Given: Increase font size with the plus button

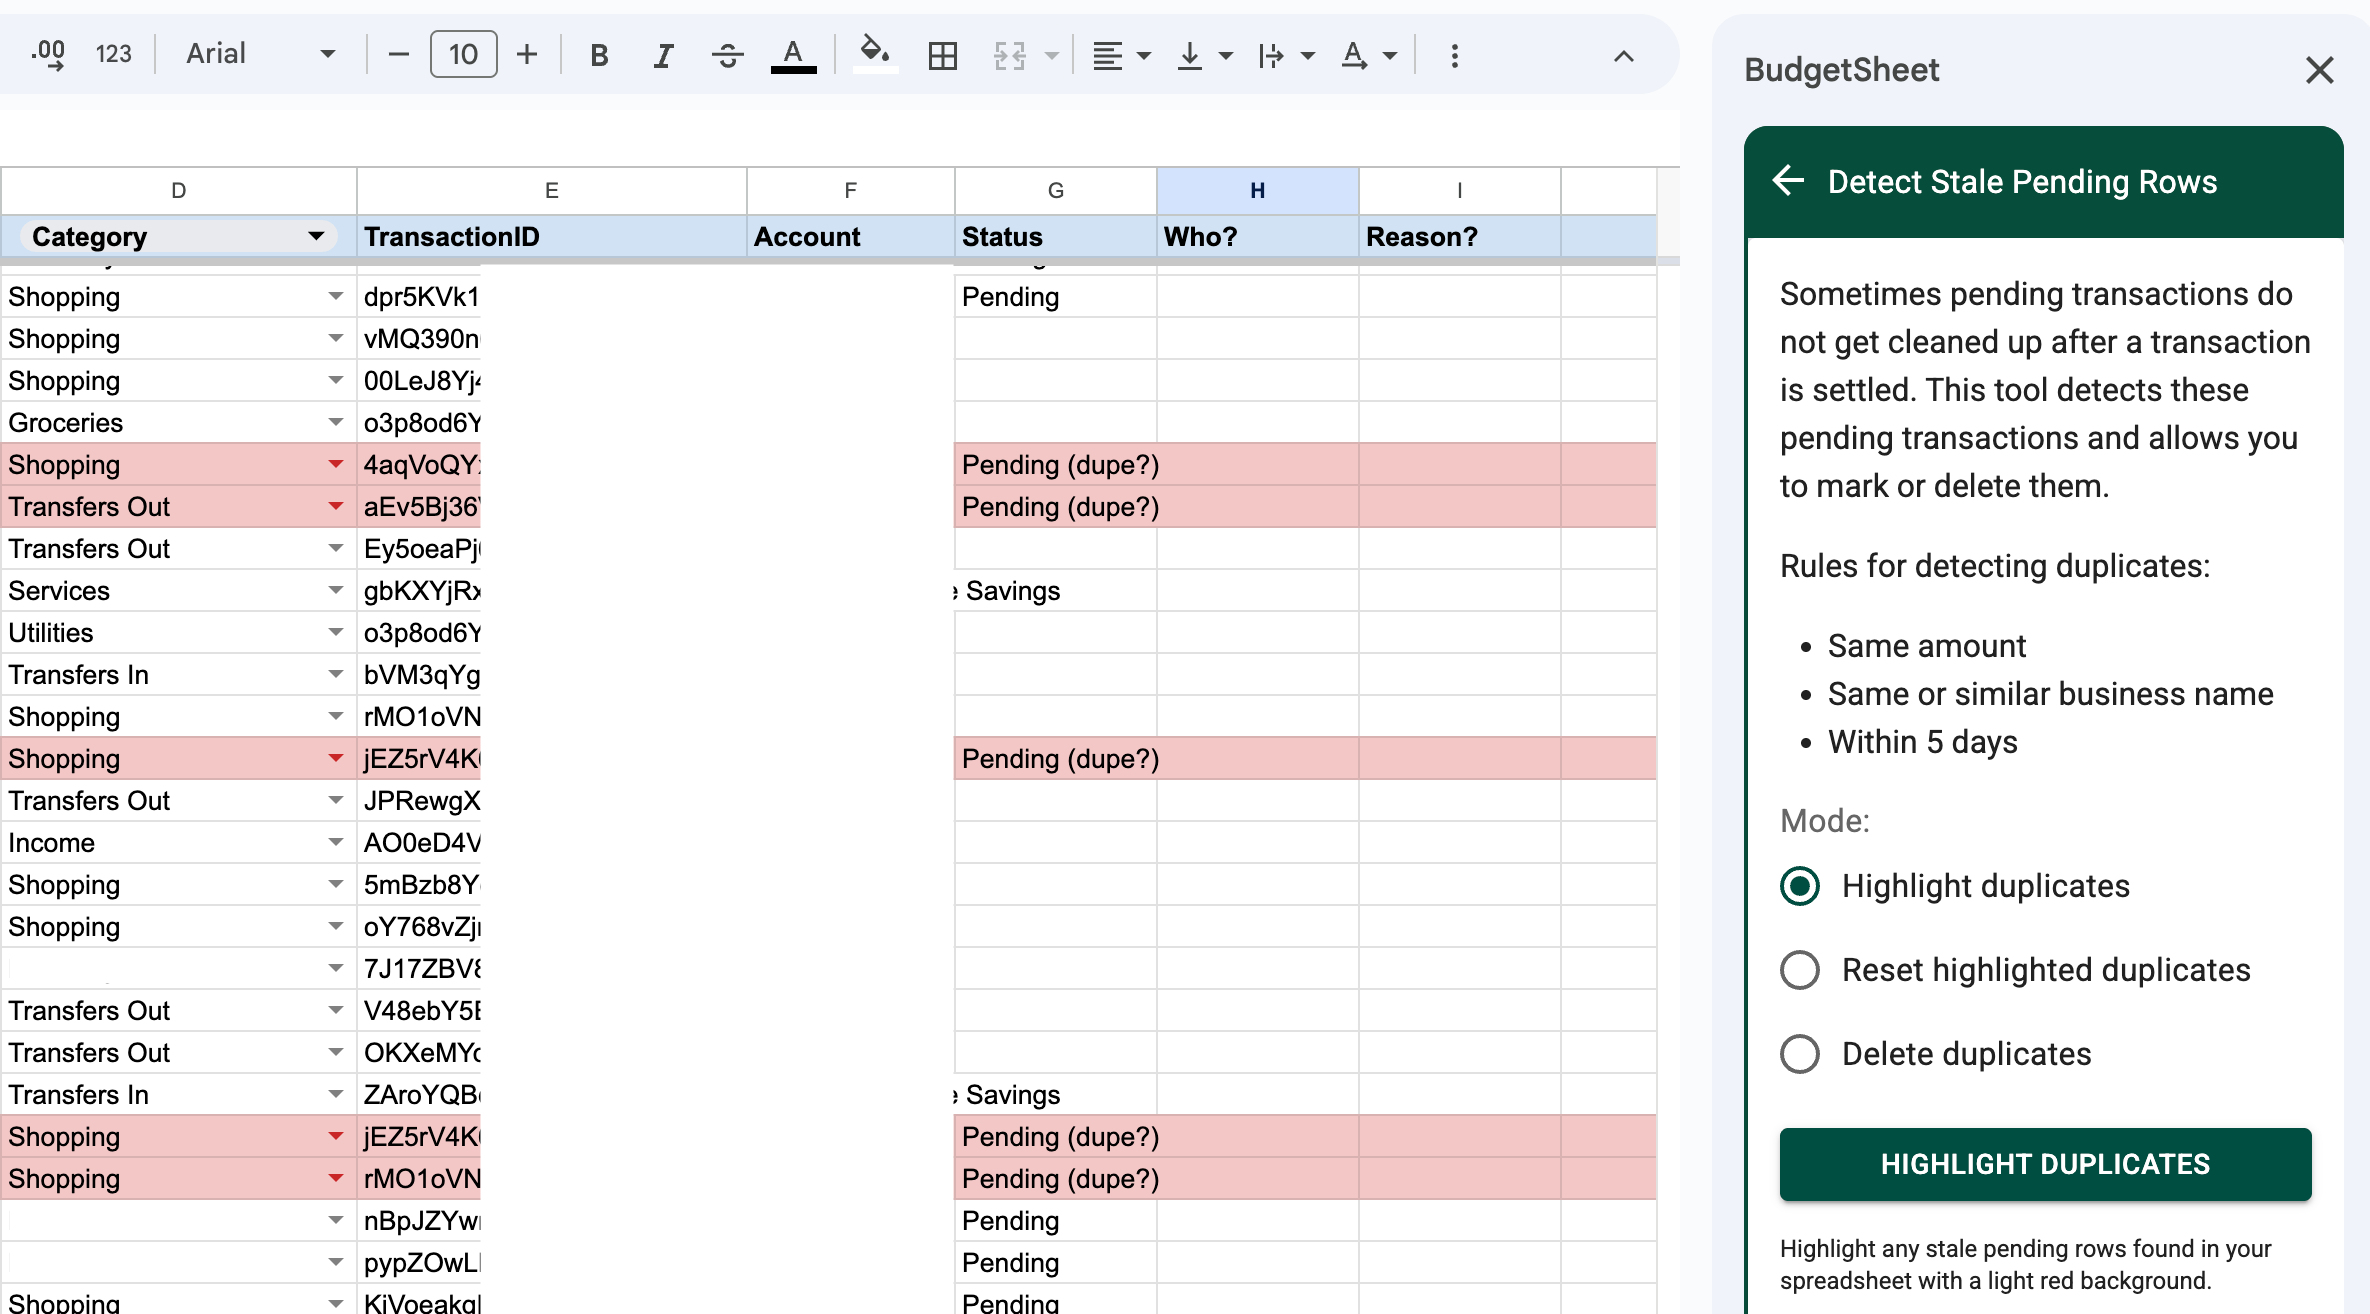Looking at the screenshot, I should coord(527,55).
